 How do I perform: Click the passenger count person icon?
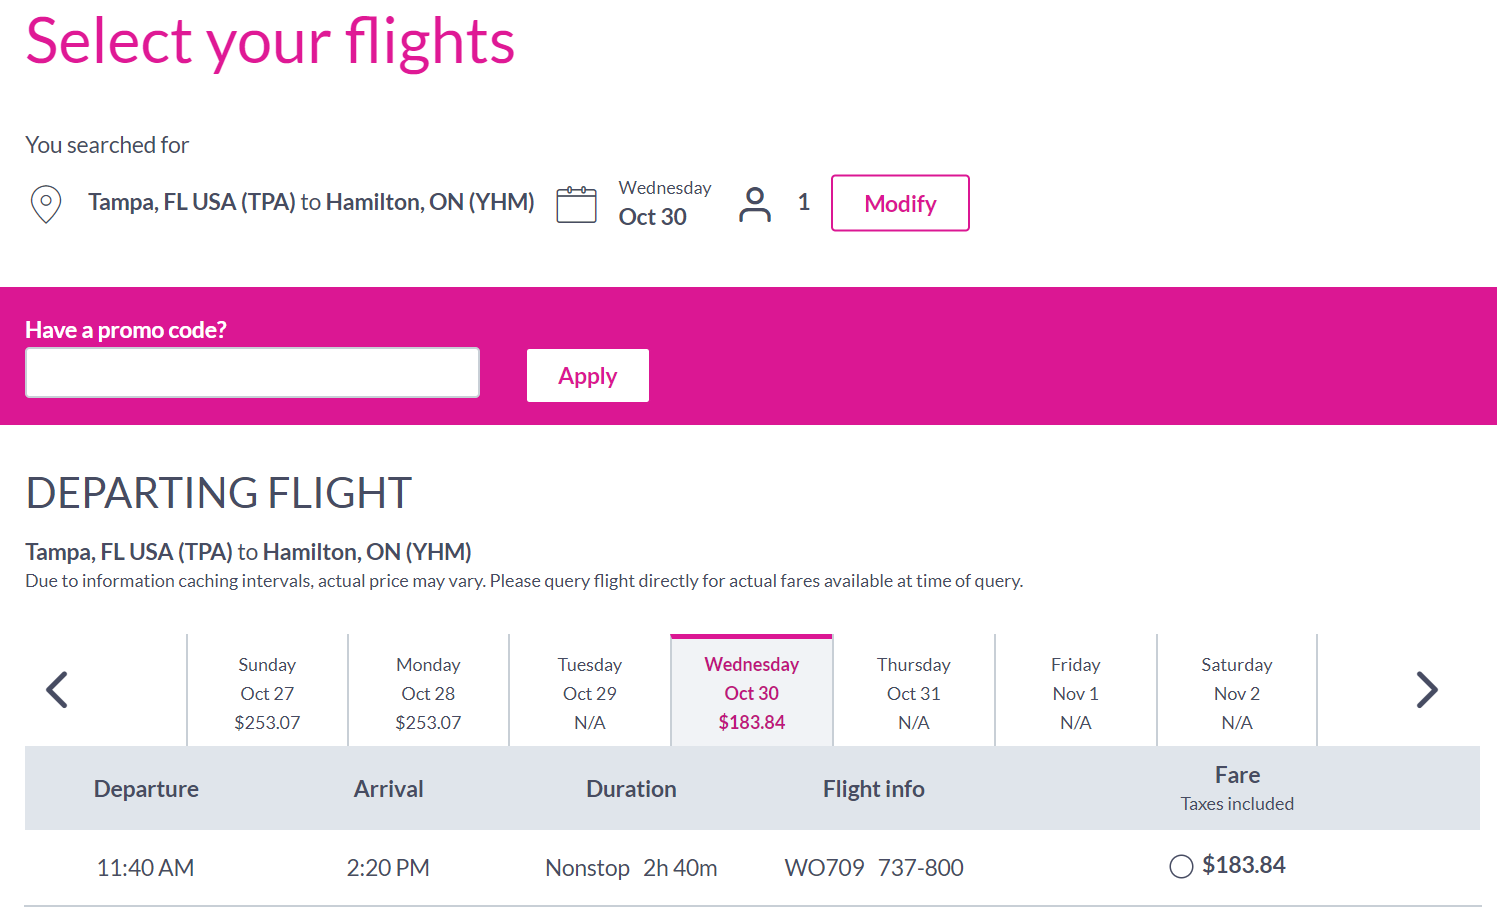click(756, 203)
